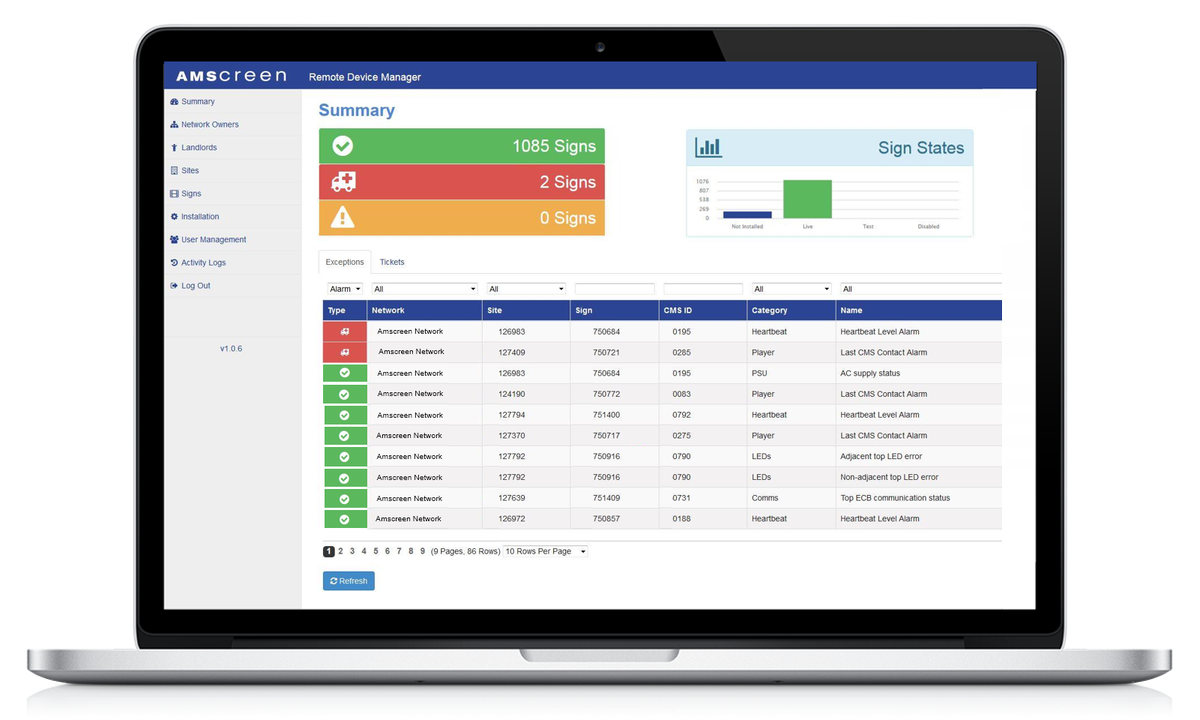This screenshot has width=1200, height=720.
Task: Switch to the Tickets tab
Action: pos(392,262)
